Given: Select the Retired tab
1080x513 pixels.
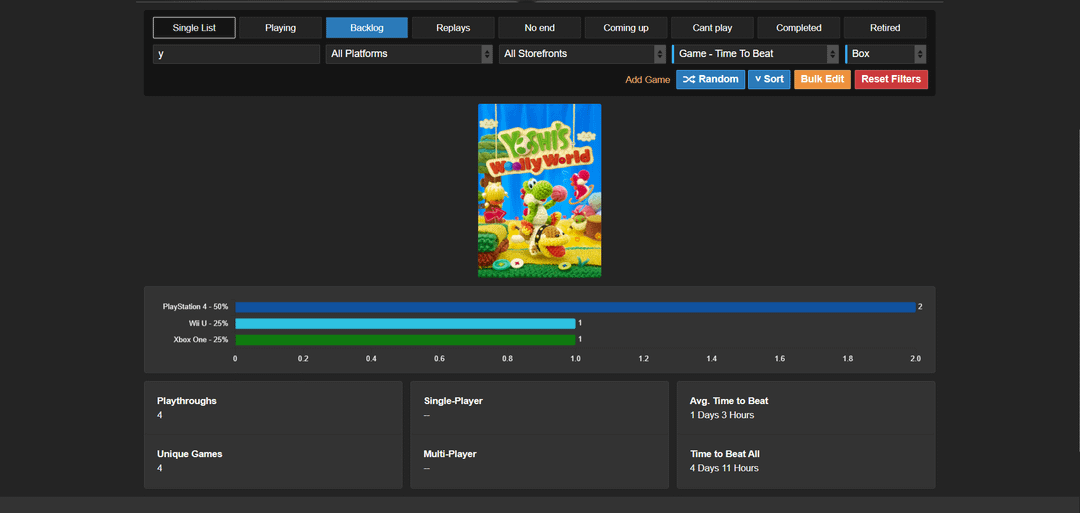Looking at the screenshot, I should pyautogui.click(x=885, y=28).
